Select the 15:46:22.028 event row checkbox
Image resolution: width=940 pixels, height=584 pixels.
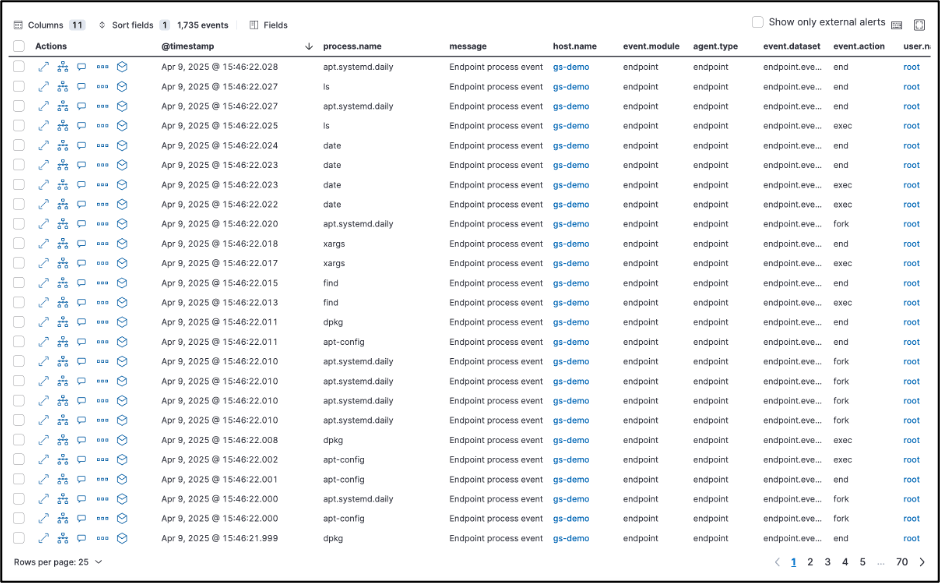coord(19,67)
